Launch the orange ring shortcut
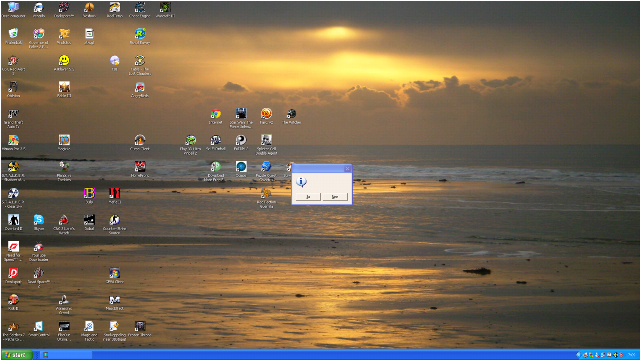This screenshot has width=640, height=360. tap(266, 114)
